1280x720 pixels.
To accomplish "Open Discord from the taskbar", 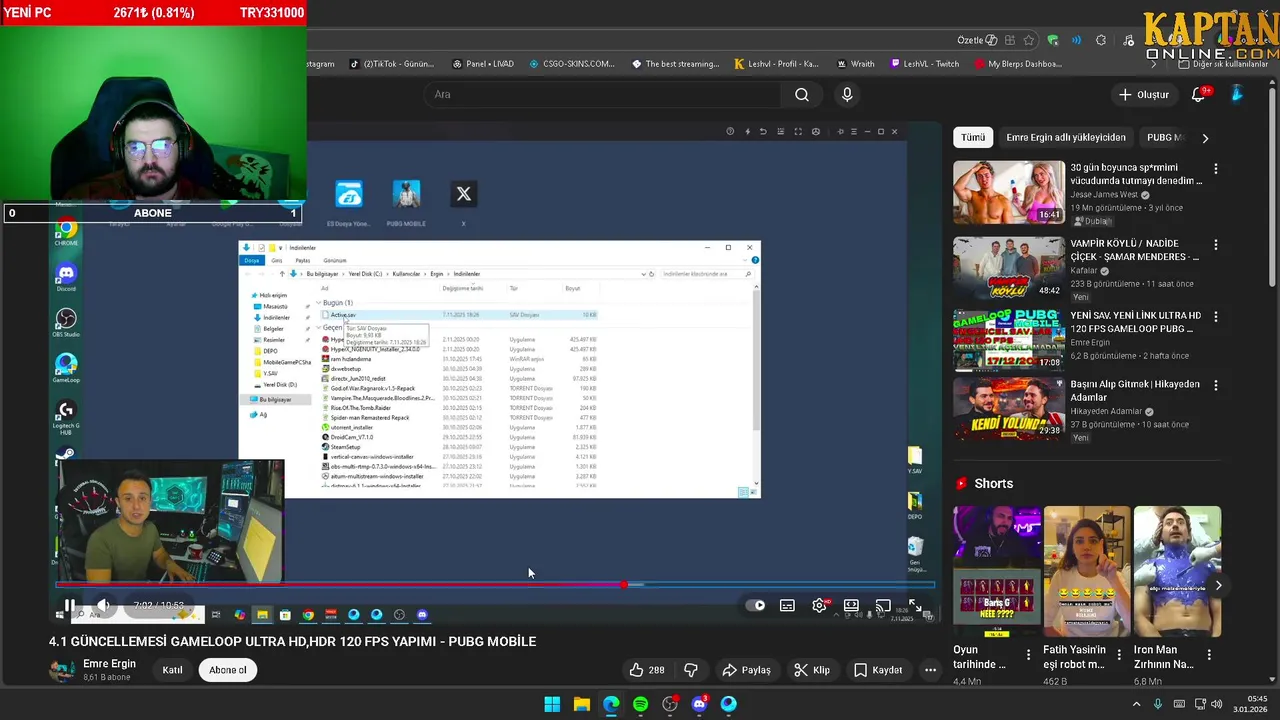I will click(699, 704).
